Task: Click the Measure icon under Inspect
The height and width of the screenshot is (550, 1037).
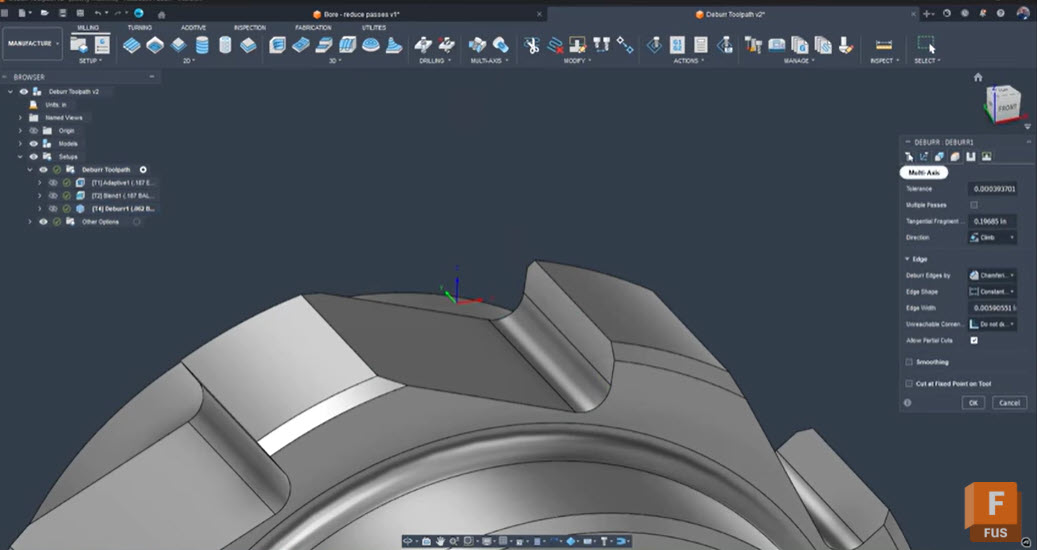Action: click(x=883, y=45)
